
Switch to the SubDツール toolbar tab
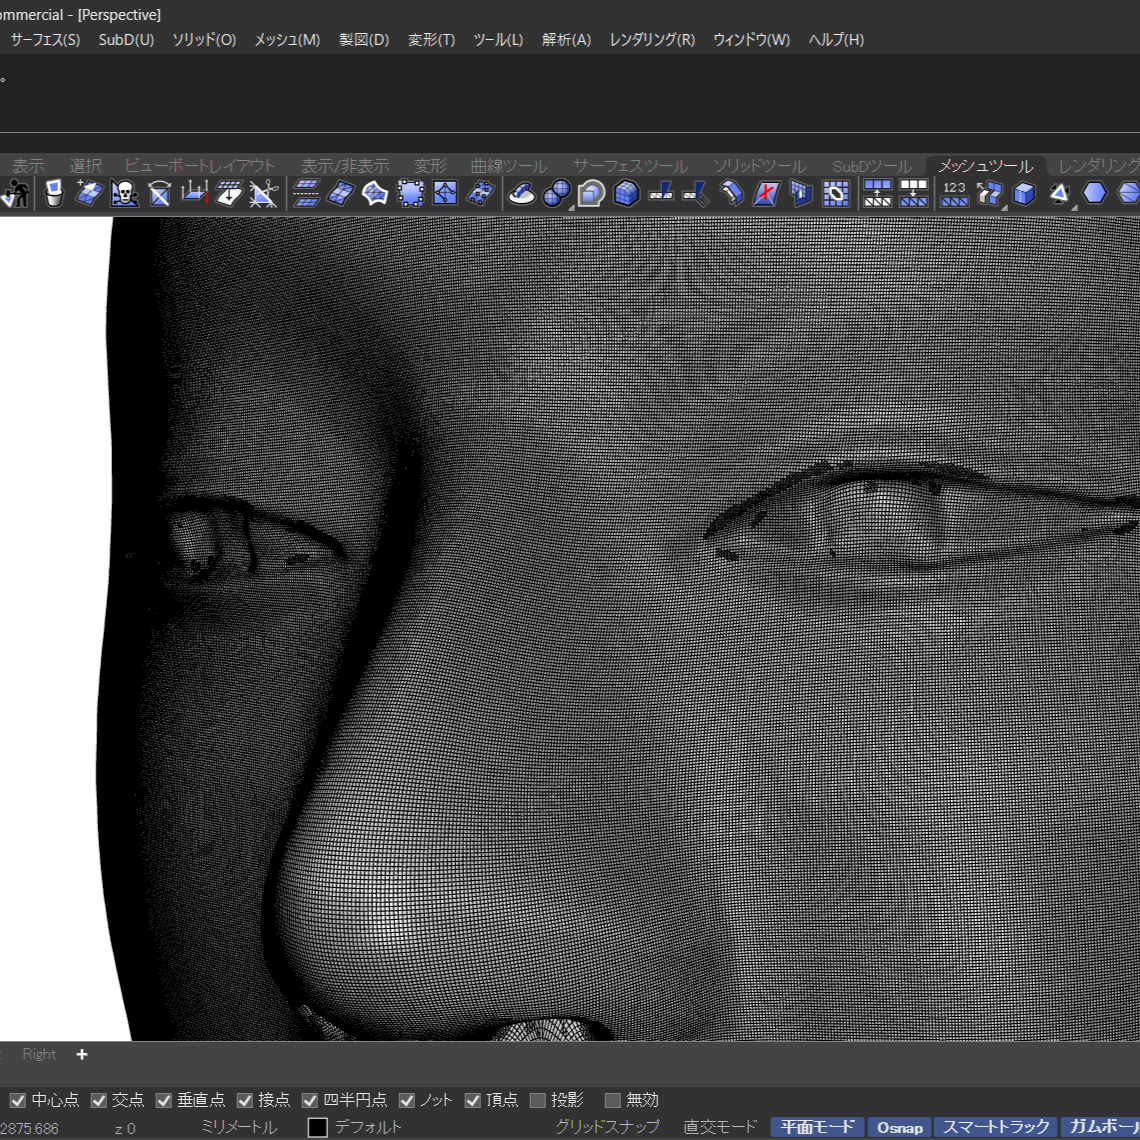click(x=872, y=166)
